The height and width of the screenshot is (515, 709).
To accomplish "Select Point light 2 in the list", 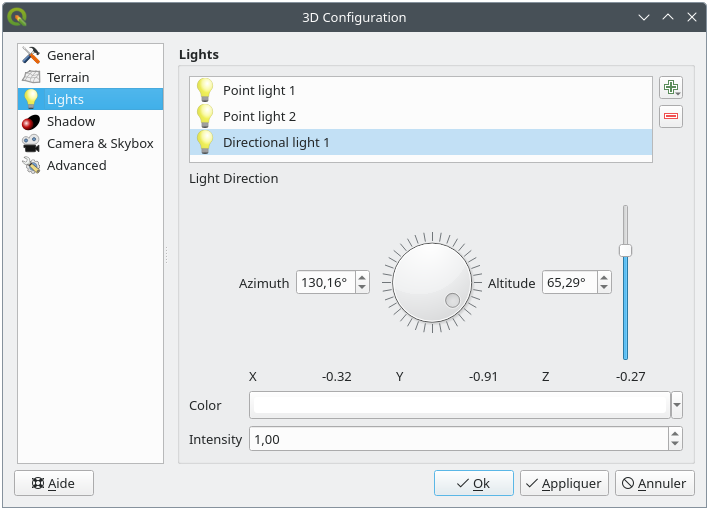I will pos(421,116).
